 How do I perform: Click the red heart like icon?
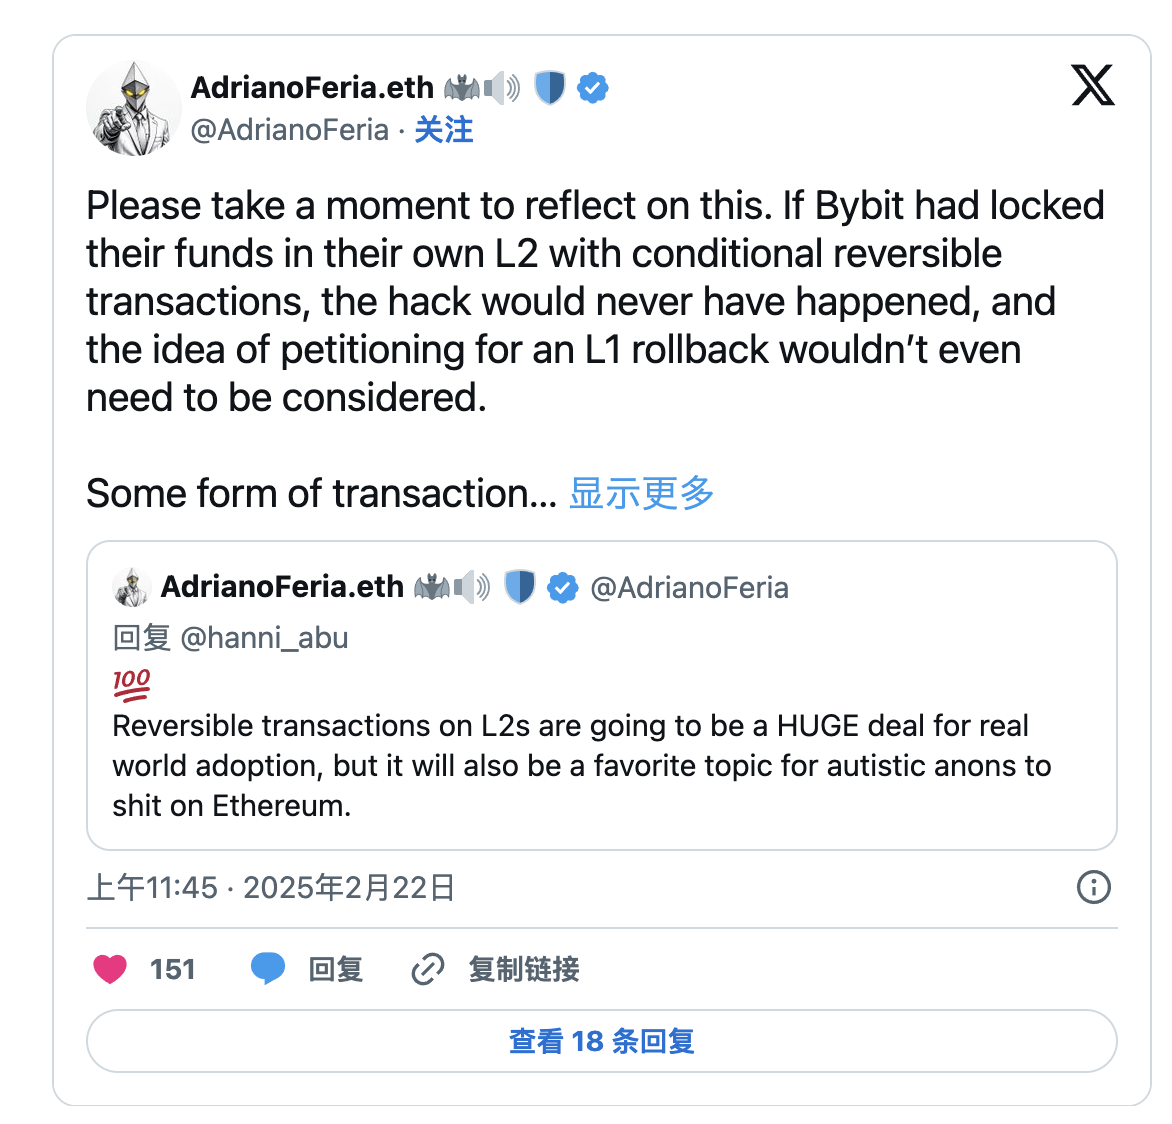click(110, 969)
